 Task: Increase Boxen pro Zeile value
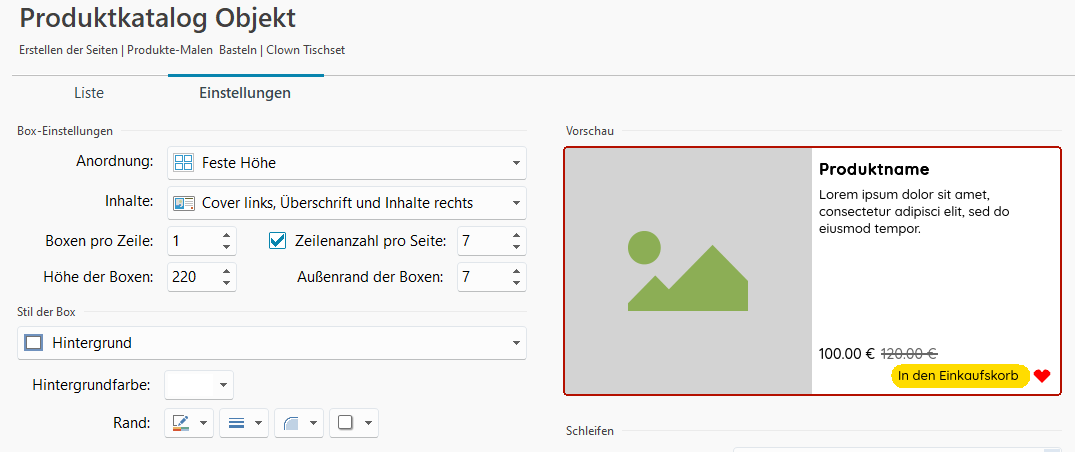(227, 236)
